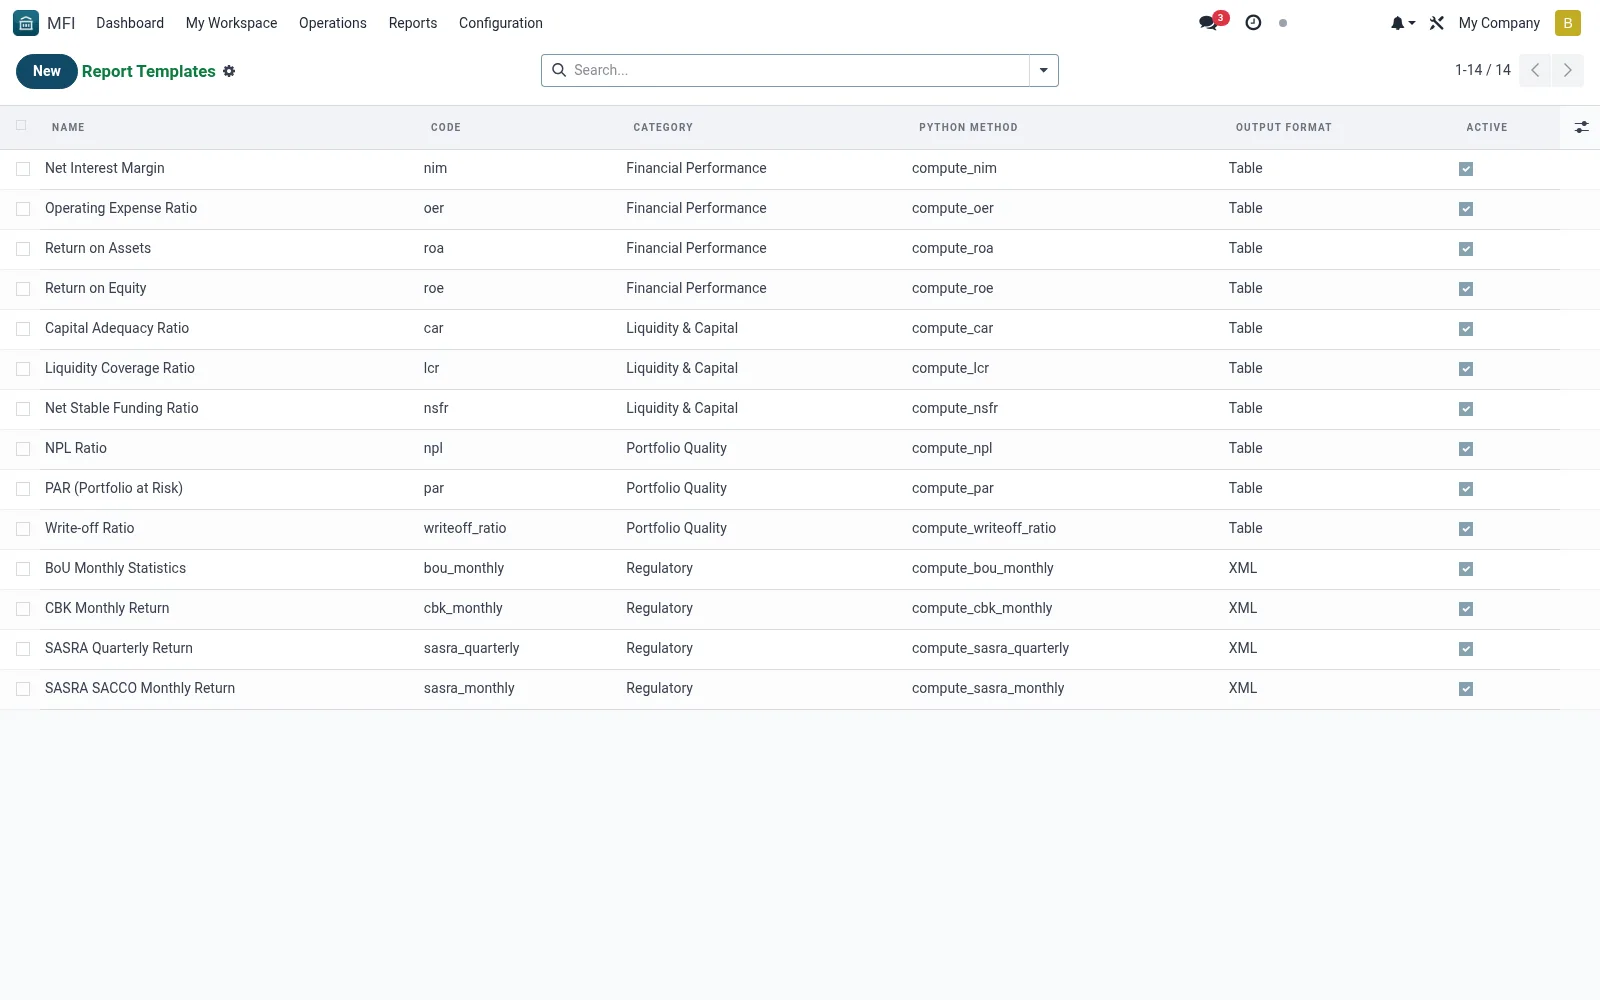Select the Return on Assets row checkbox
Image resolution: width=1600 pixels, height=1000 pixels.
(x=23, y=249)
